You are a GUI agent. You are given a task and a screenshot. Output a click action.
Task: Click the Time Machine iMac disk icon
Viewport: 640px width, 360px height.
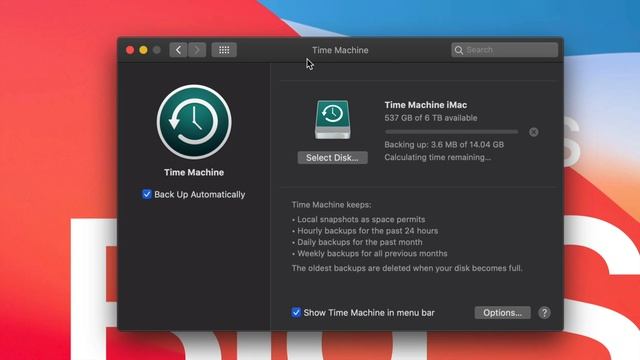pyautogui.click(x=333, y=120)
